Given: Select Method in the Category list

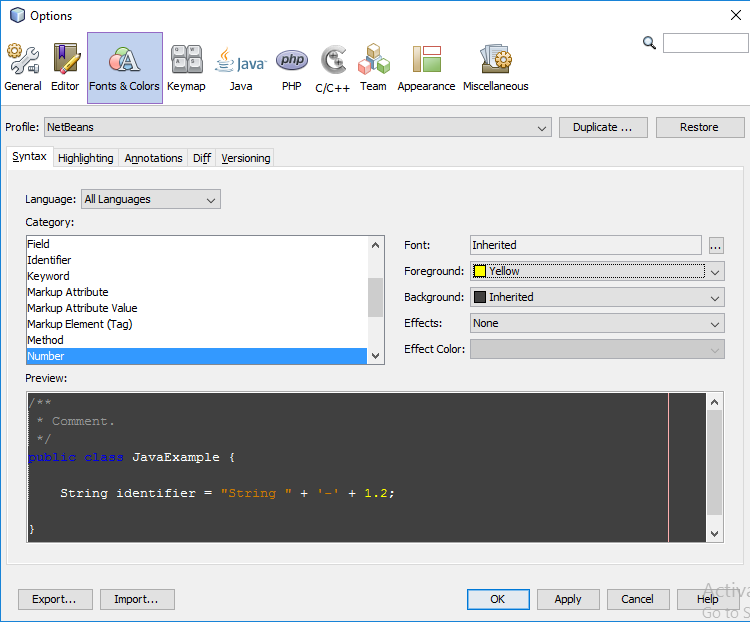Looking at the screenshot, I should pyautogui.click(x=197, y=340).
